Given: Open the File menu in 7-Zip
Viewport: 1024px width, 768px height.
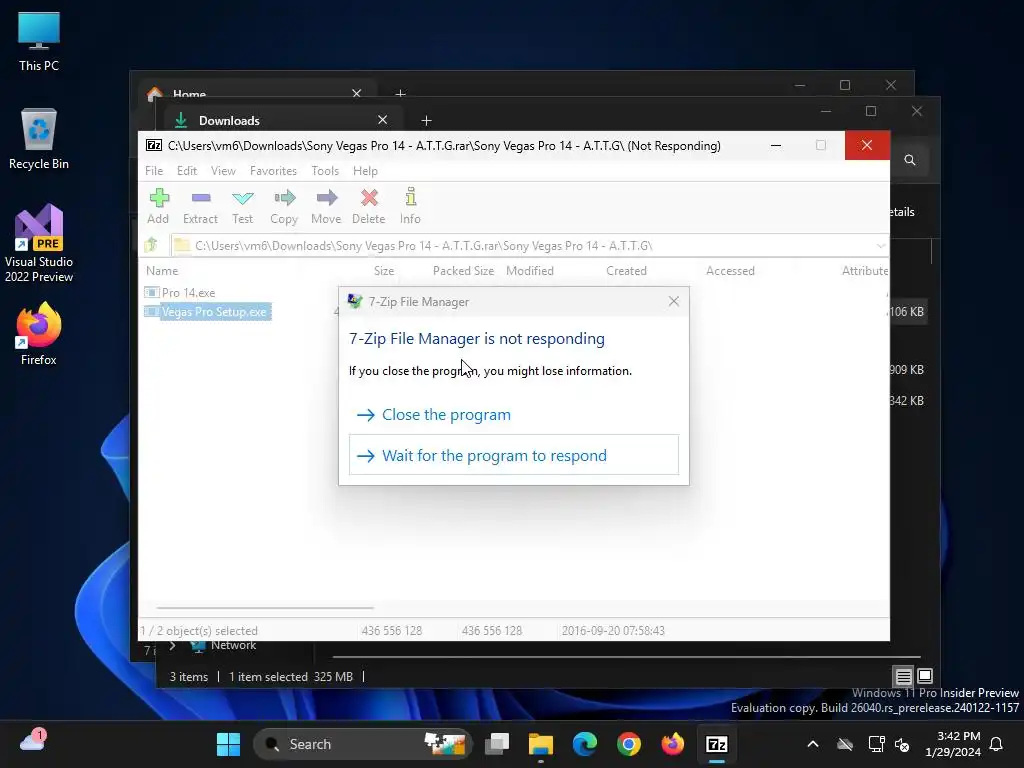Looking at the screenshot, I should coord(154,170).
